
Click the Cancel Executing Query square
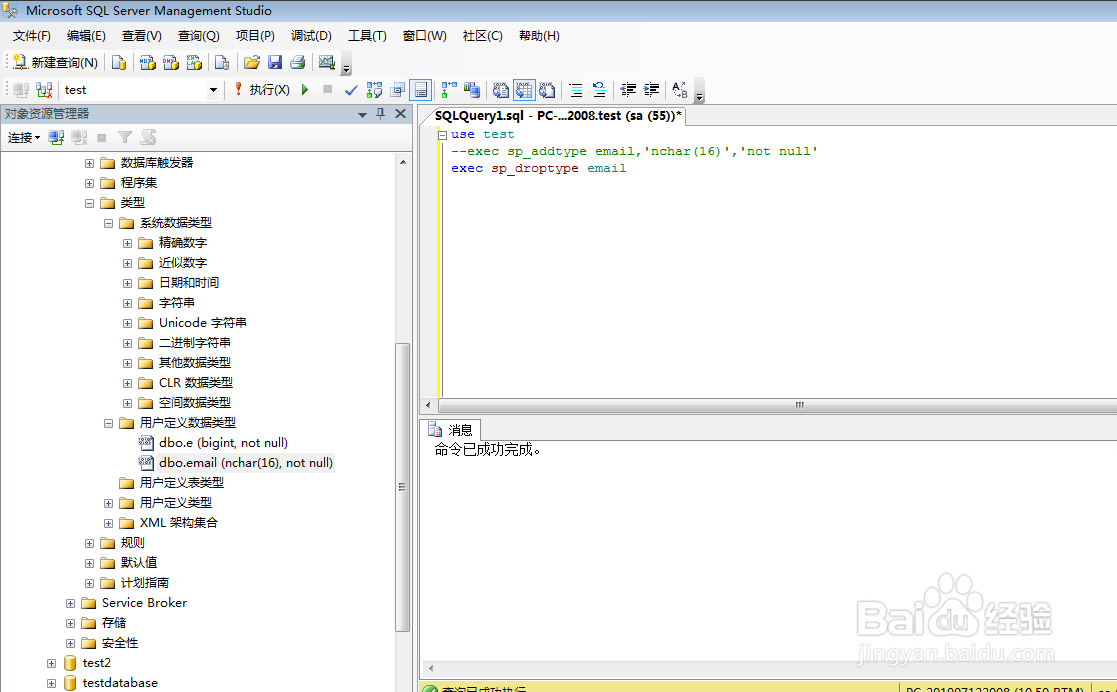point(328,89)
